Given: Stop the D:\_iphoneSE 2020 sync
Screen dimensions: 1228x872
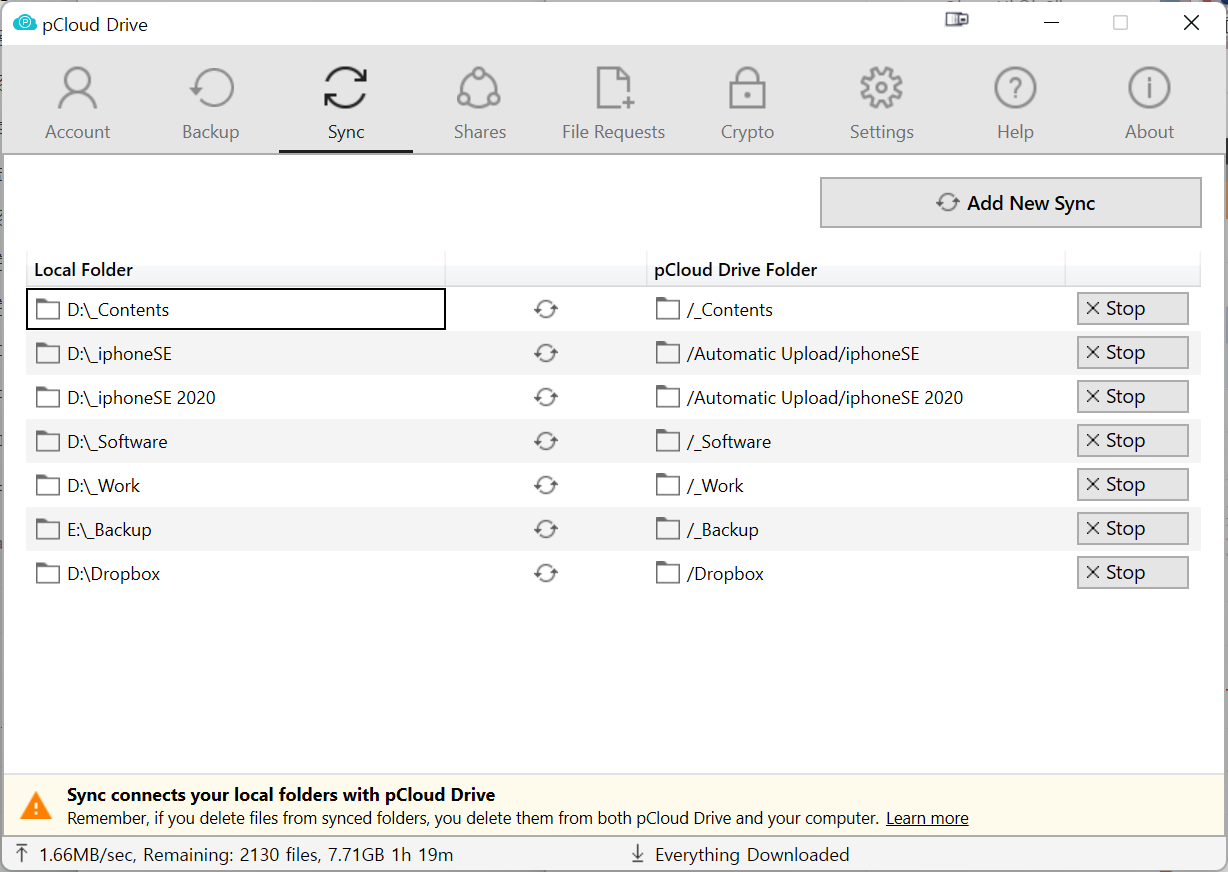Looking at the screenshot, I should pyautogui.click(x=1132, y=397).
